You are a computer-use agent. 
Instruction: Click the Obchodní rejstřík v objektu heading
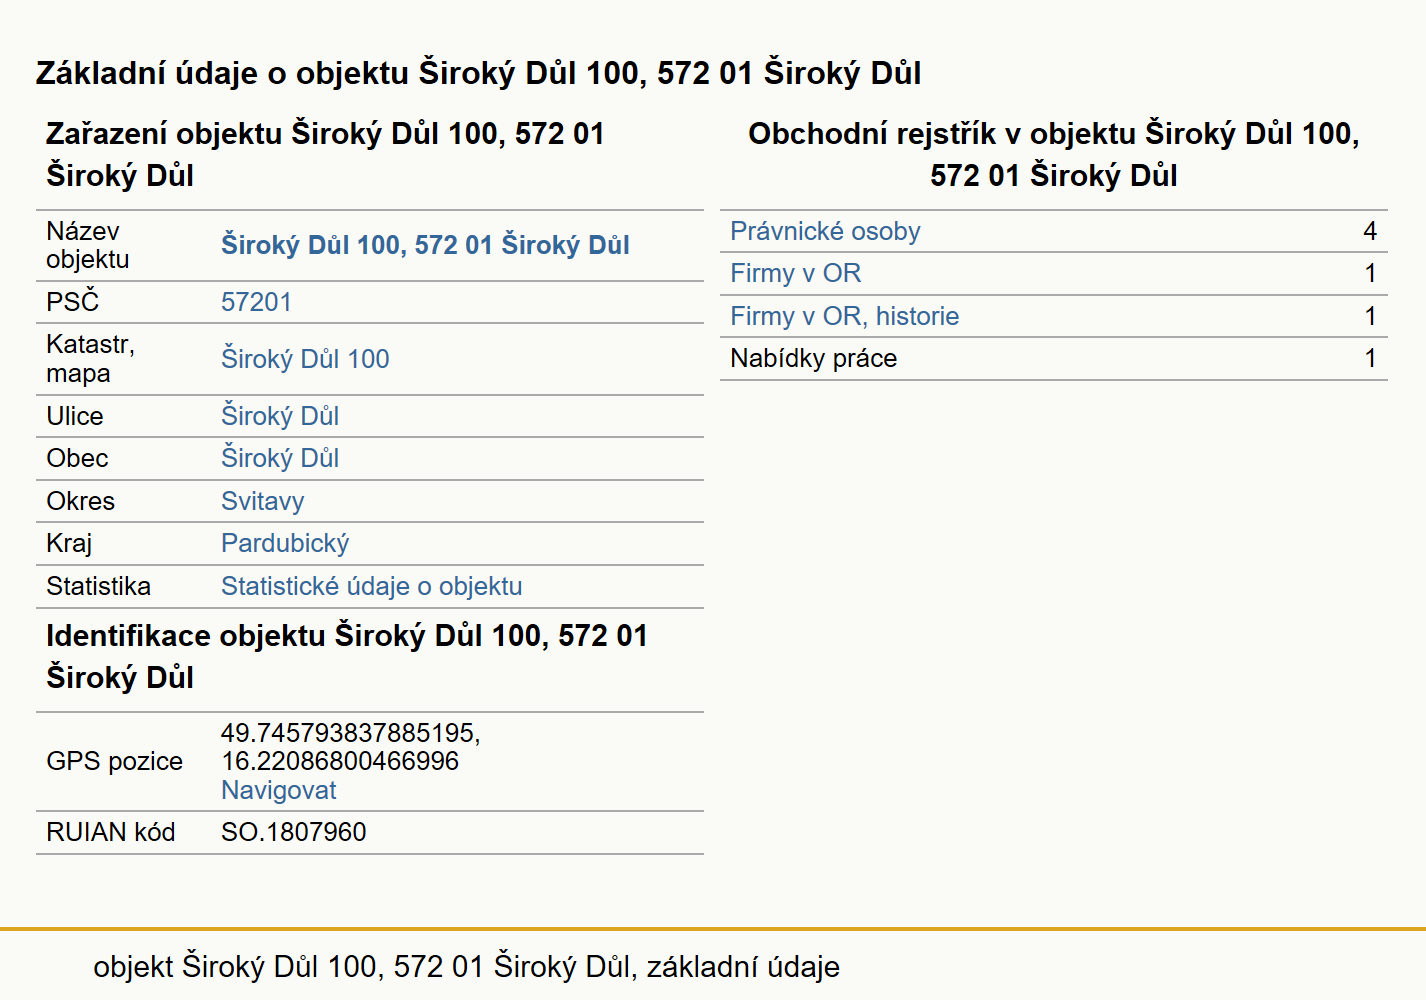click(1054, 154)
